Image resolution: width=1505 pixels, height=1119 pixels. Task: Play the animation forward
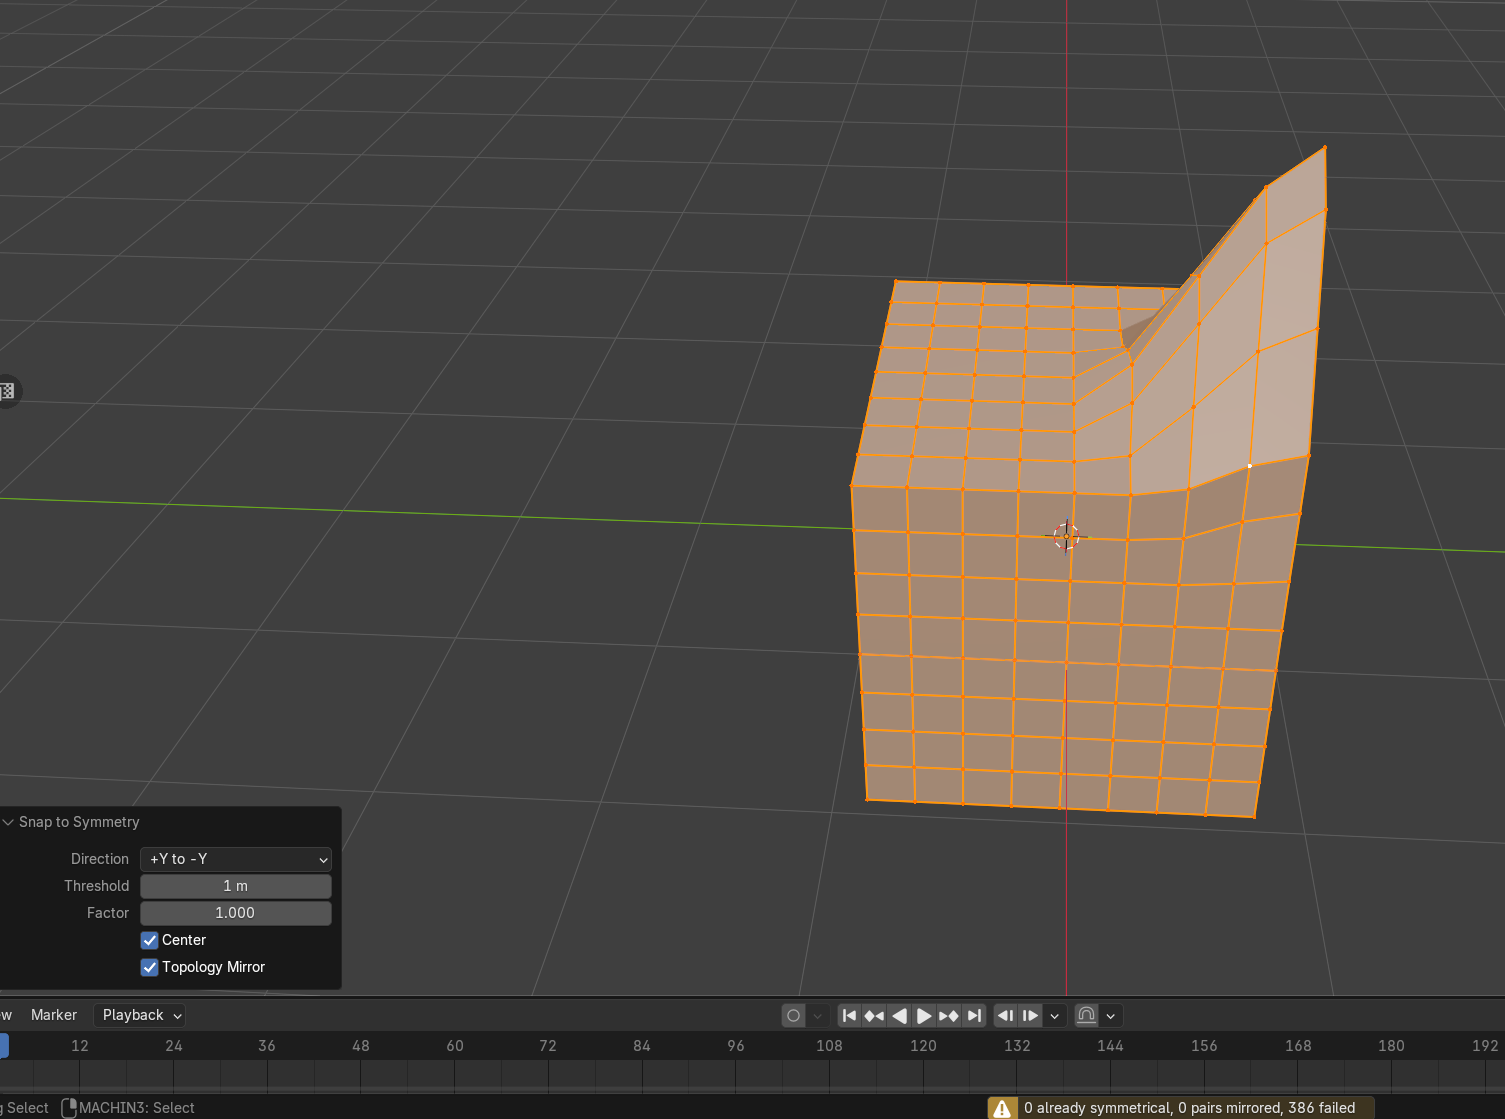924,1015
